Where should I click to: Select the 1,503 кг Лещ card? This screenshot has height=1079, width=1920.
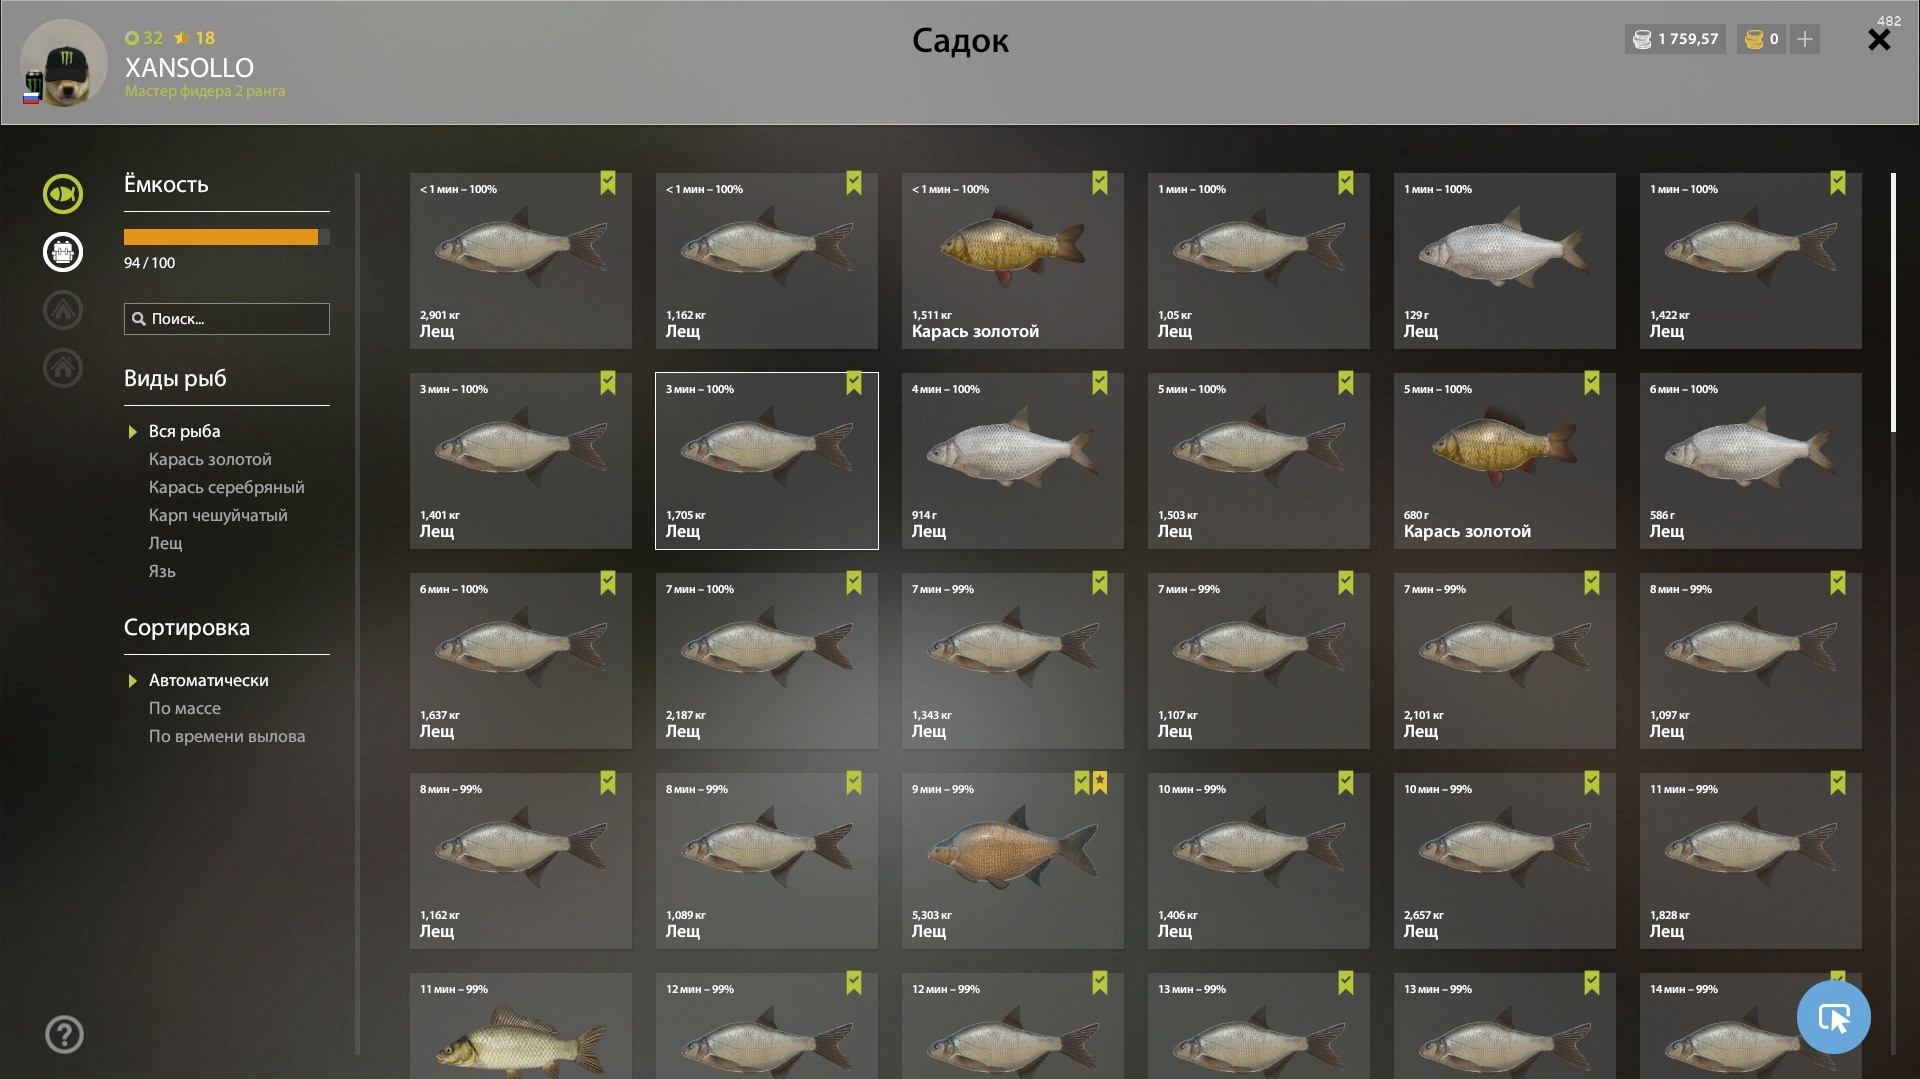tap(1259, 461)
